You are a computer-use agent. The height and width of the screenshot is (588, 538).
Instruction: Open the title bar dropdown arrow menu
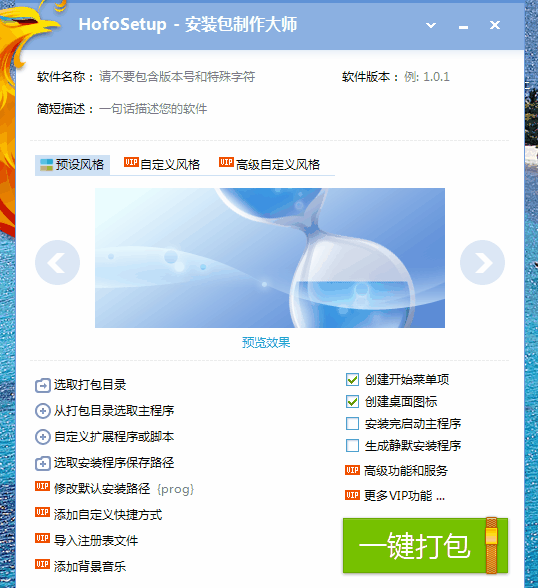point(431,26)
